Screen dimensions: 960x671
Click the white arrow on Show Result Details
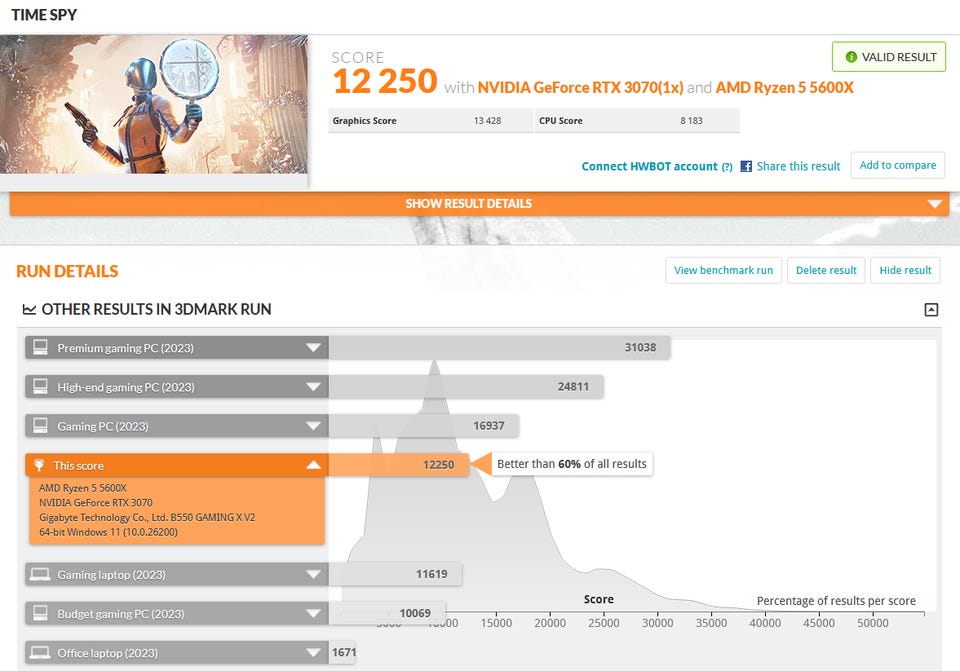click(x=935, y=204)
